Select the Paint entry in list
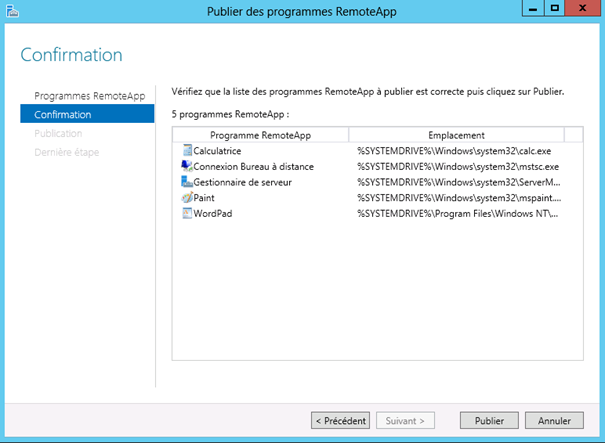 click(x=204, y=198)
